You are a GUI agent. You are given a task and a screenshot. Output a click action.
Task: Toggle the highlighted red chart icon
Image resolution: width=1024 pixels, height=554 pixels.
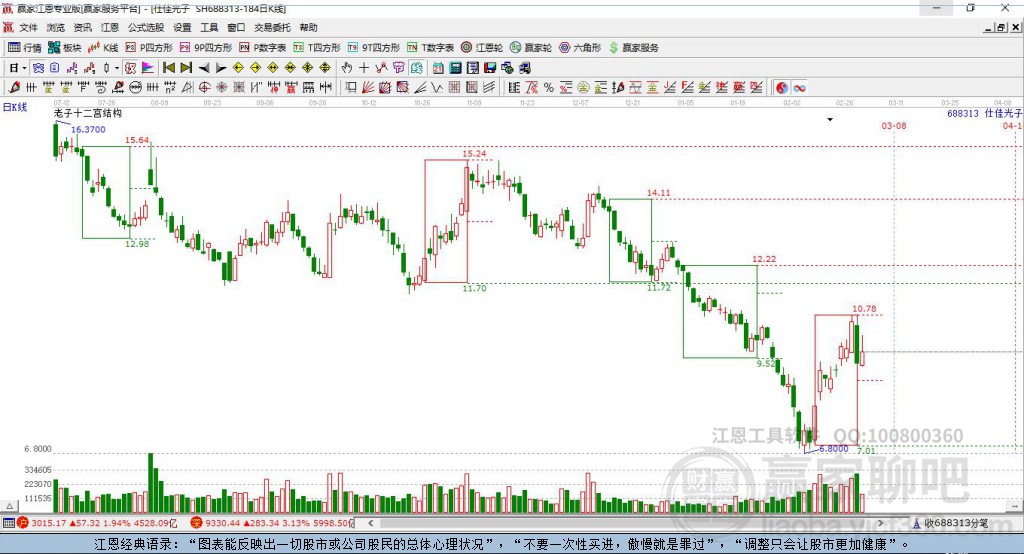click(x=131, y=68)
